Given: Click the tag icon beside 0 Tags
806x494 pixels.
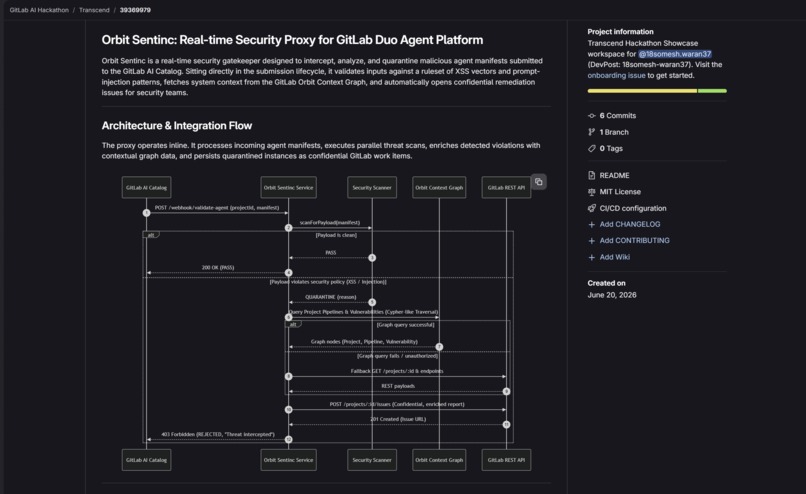Looking at the screenshot, I should click(x=592, y=149).
